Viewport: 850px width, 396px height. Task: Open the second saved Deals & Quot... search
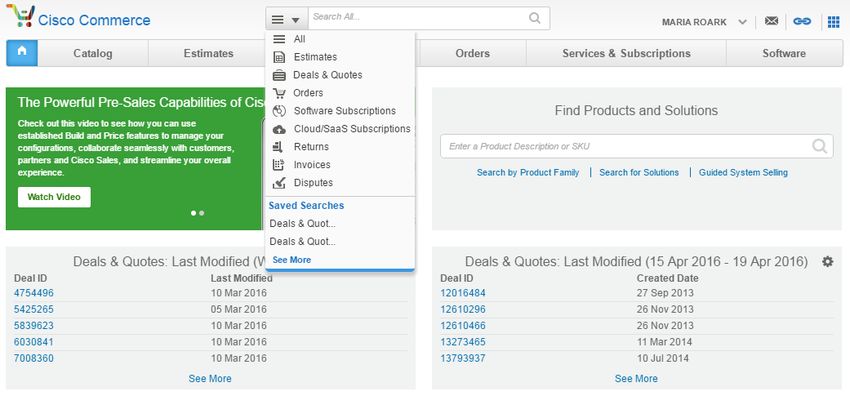click(302, 241)
